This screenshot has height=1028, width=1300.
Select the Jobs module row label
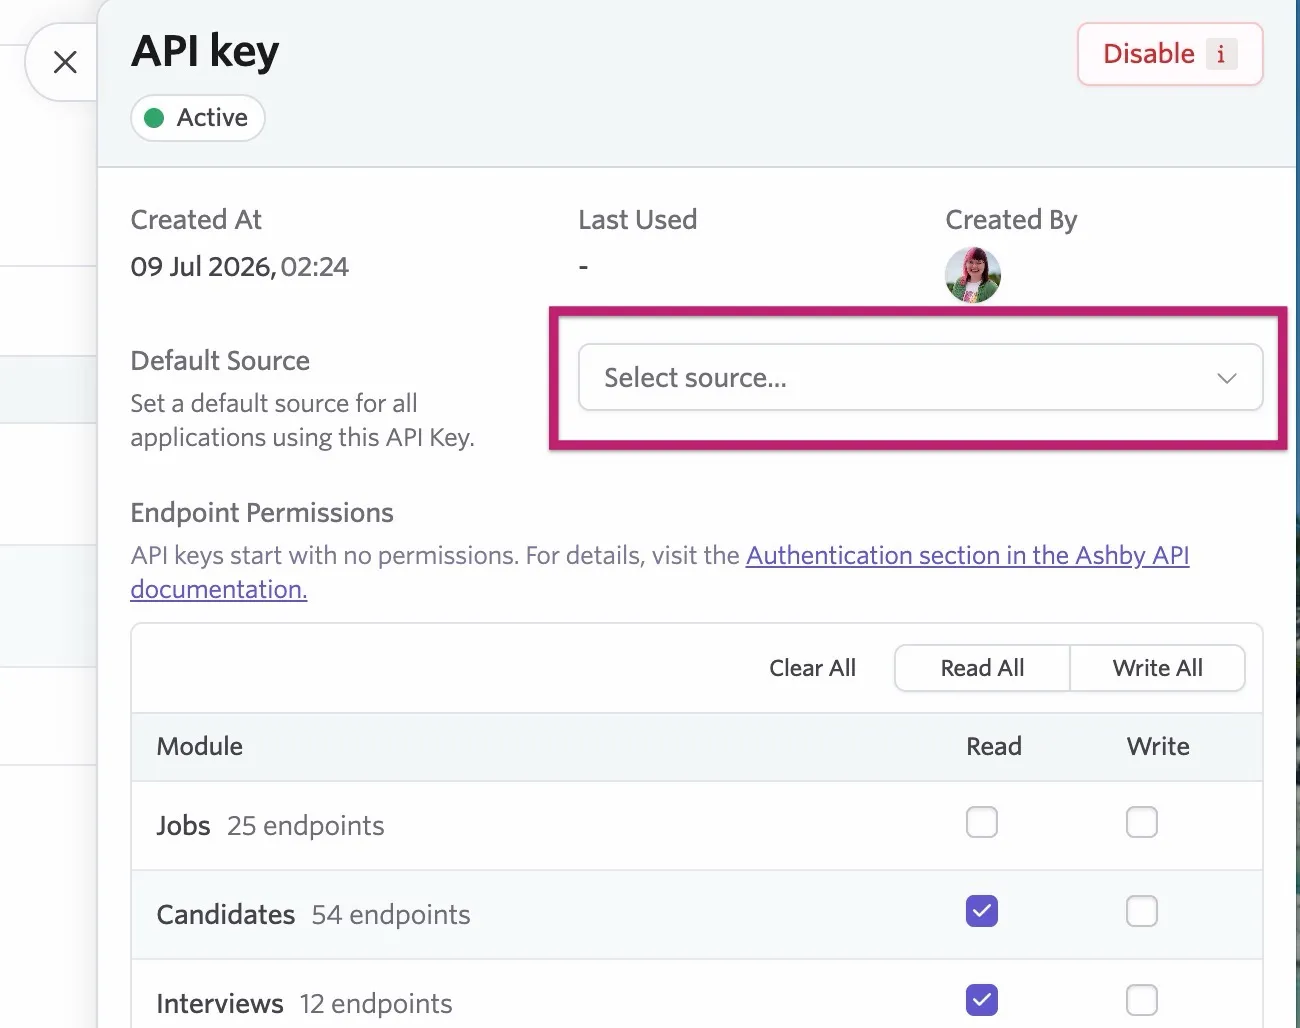pyautogui.click(x=184, y=826)
